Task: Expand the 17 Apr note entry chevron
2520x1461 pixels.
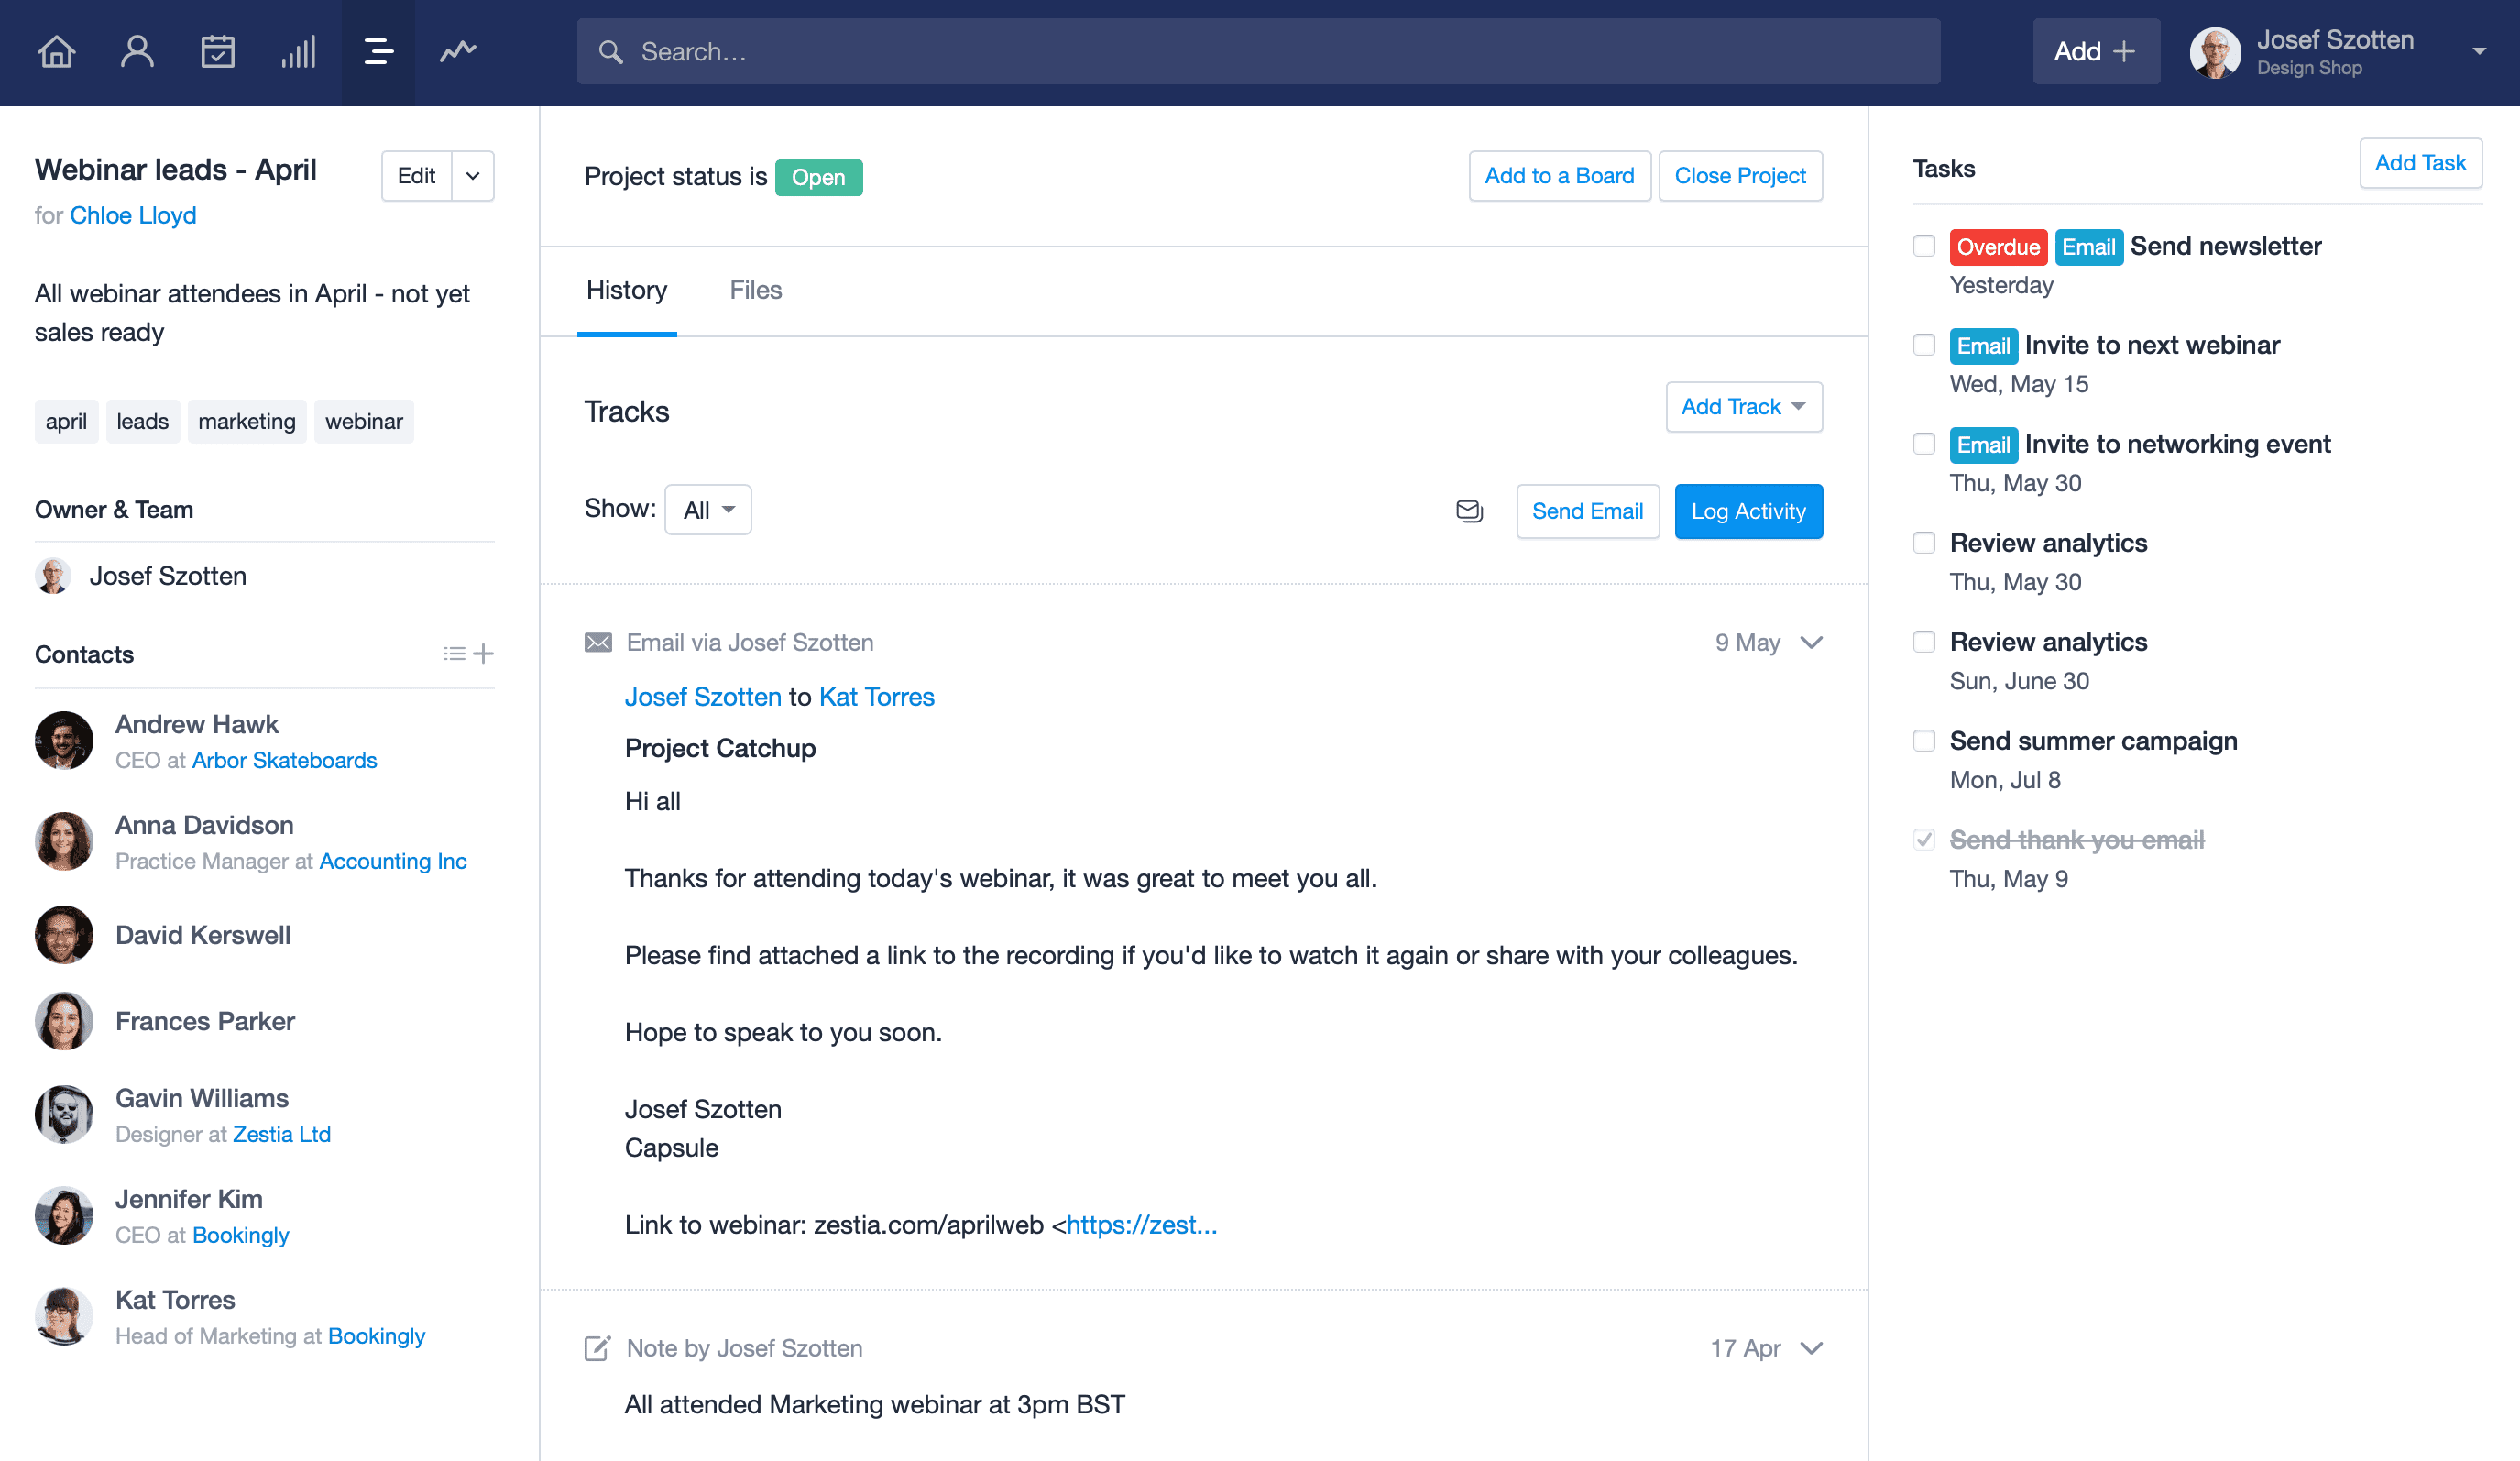Action: 1811,1348
